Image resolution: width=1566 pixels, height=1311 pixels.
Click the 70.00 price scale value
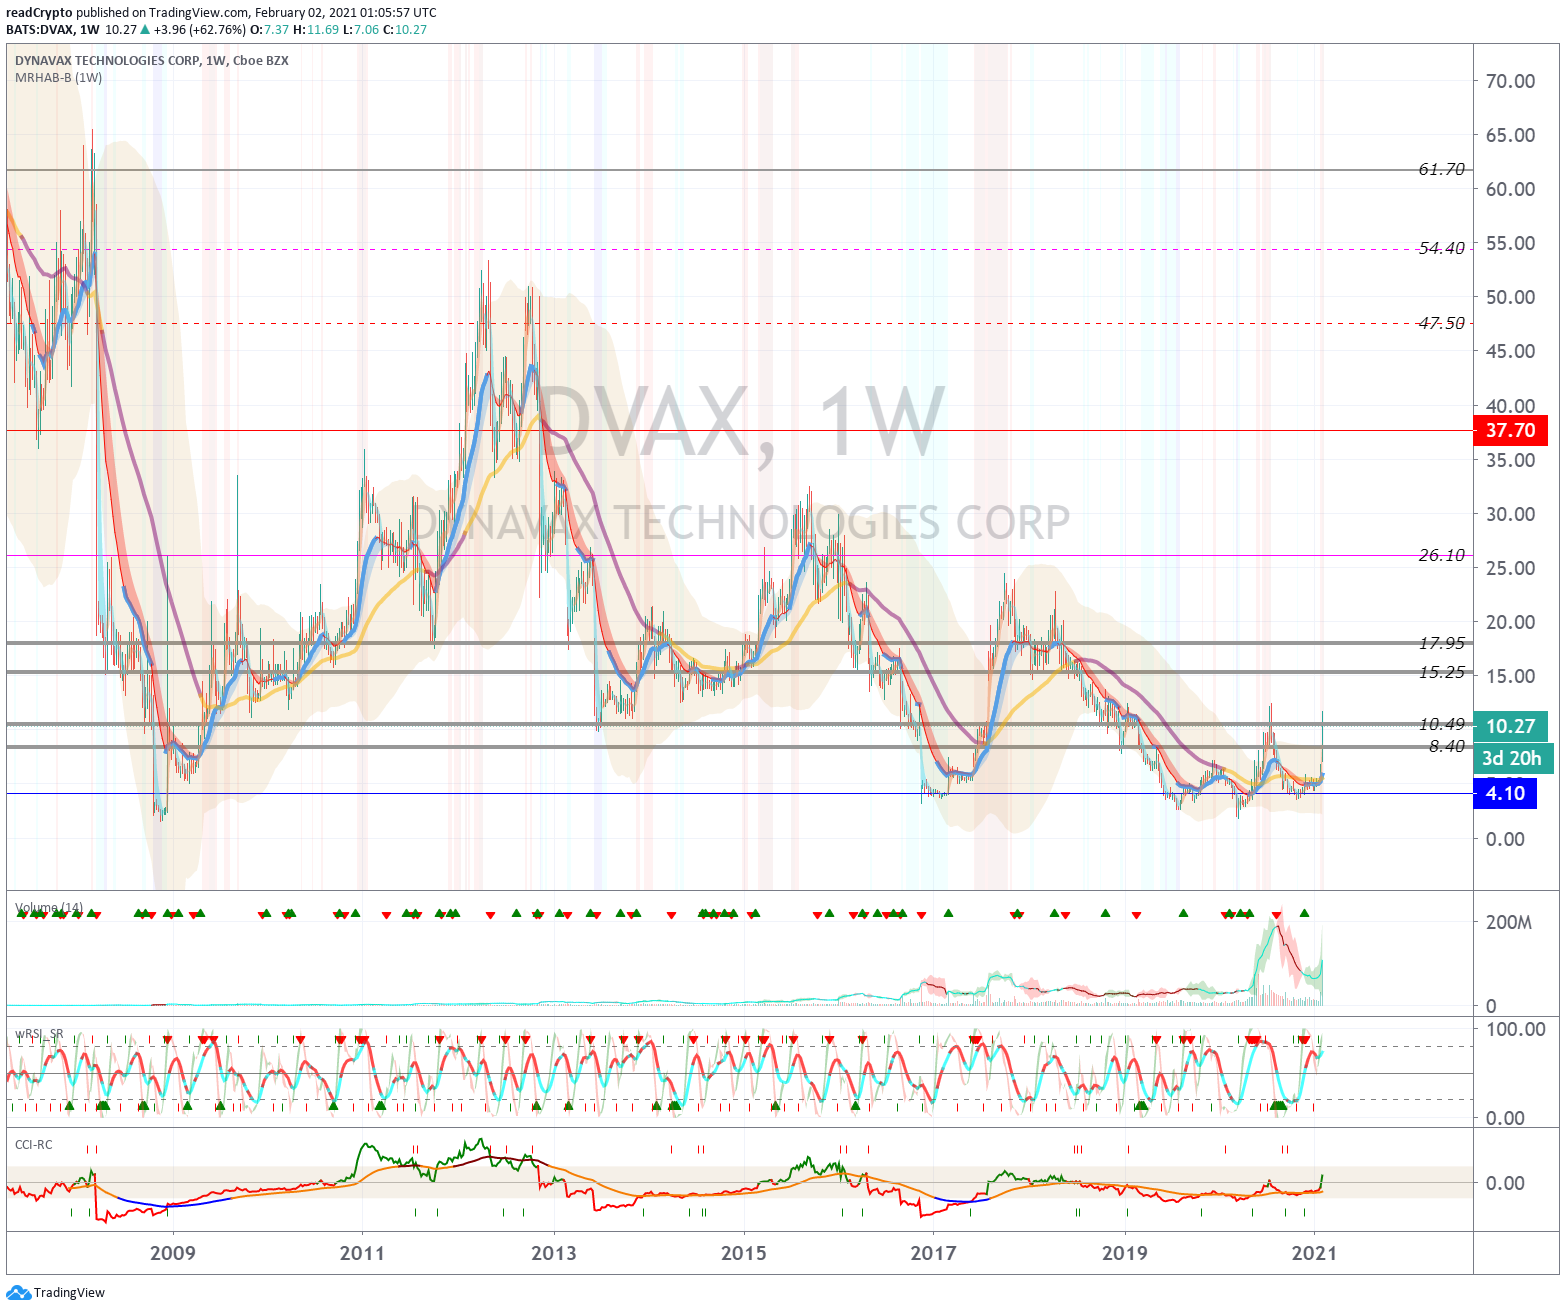(x=1510, y=81)
